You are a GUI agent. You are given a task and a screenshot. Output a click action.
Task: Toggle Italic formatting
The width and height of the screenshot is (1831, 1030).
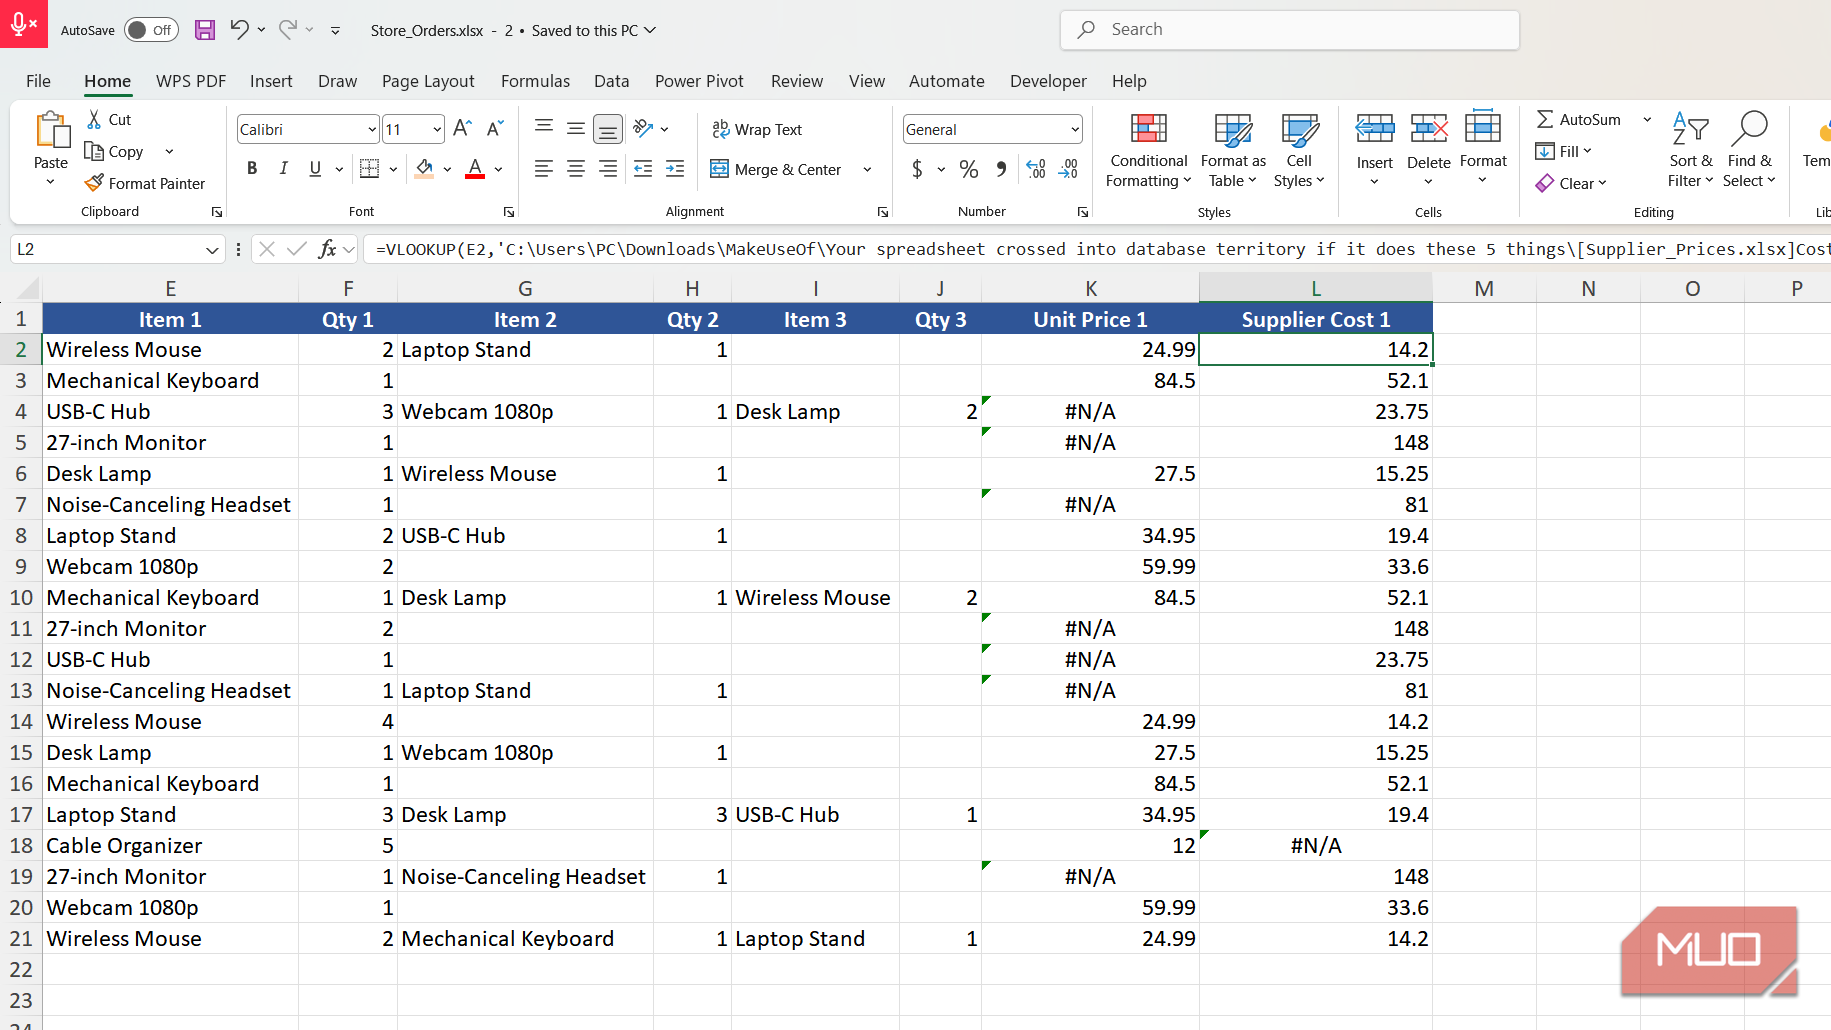click(x=284, y=169)
